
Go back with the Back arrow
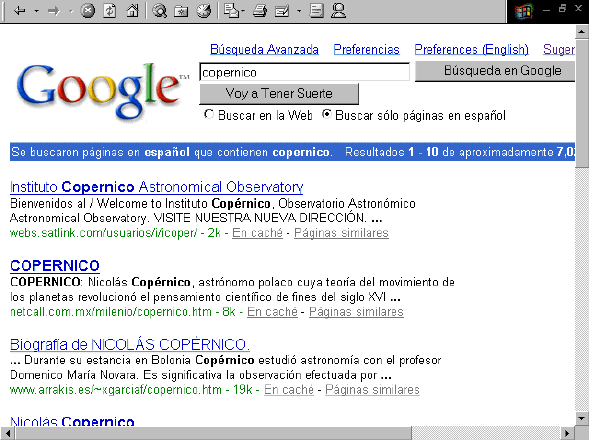(x=20, y=11)
